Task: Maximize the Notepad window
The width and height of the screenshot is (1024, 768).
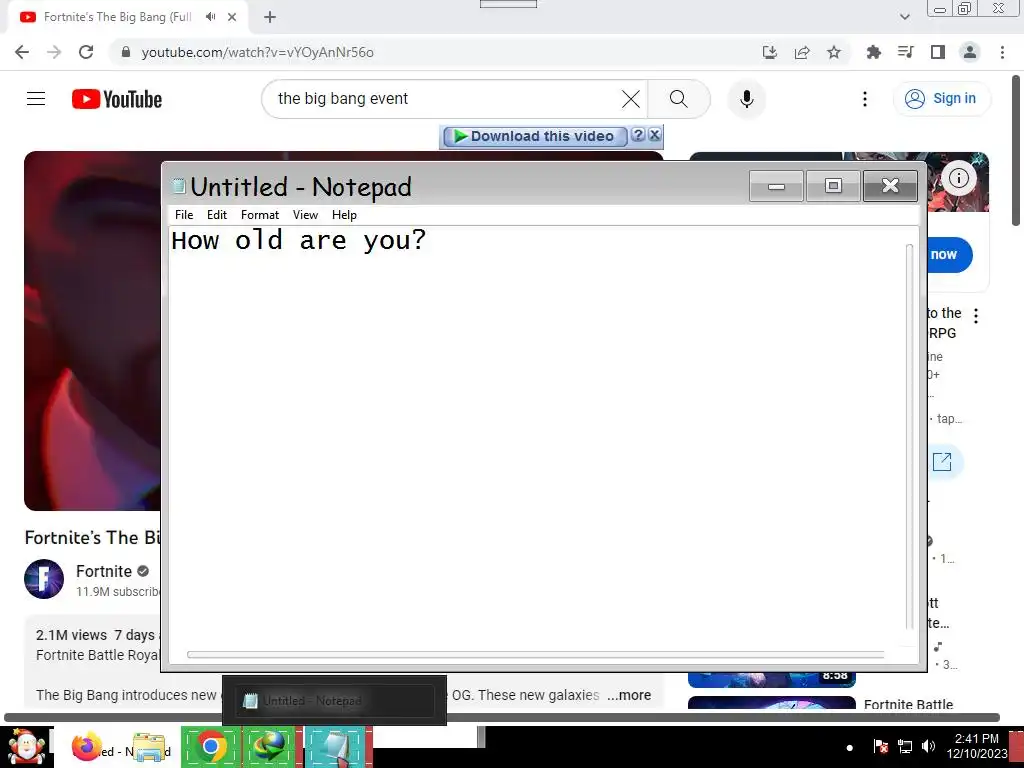Action: (833, 186)
